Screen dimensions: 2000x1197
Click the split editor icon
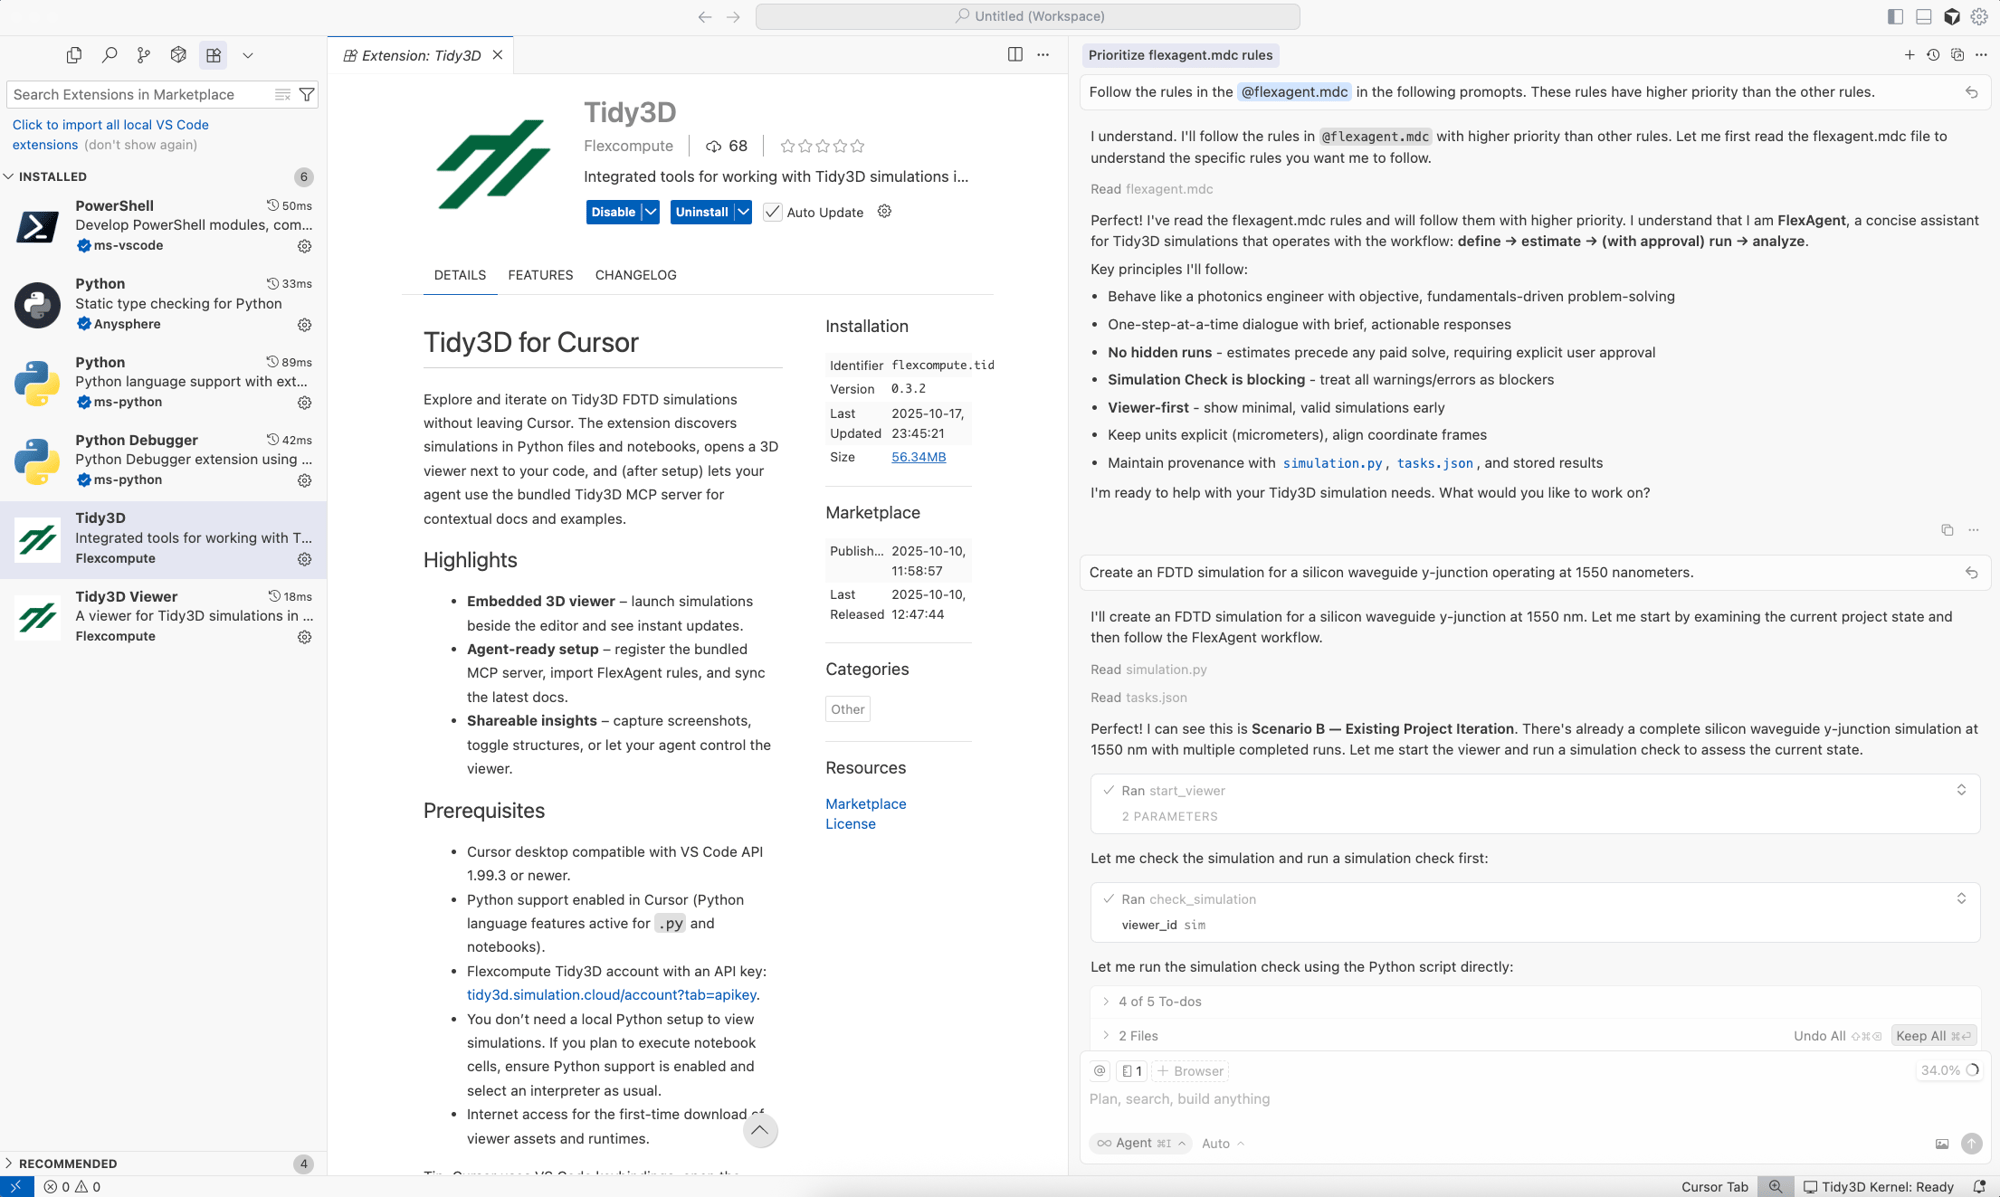(x=1015, y=55)
